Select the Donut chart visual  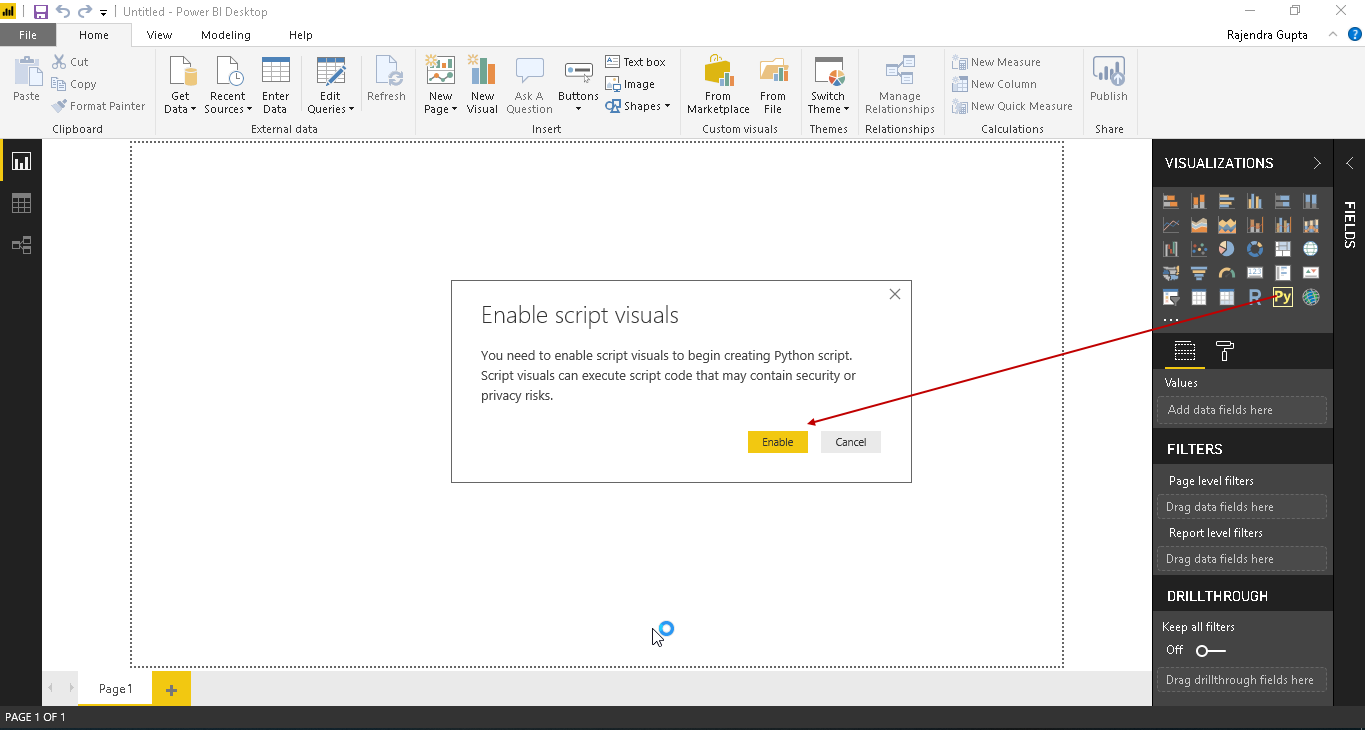(1255, 249)
